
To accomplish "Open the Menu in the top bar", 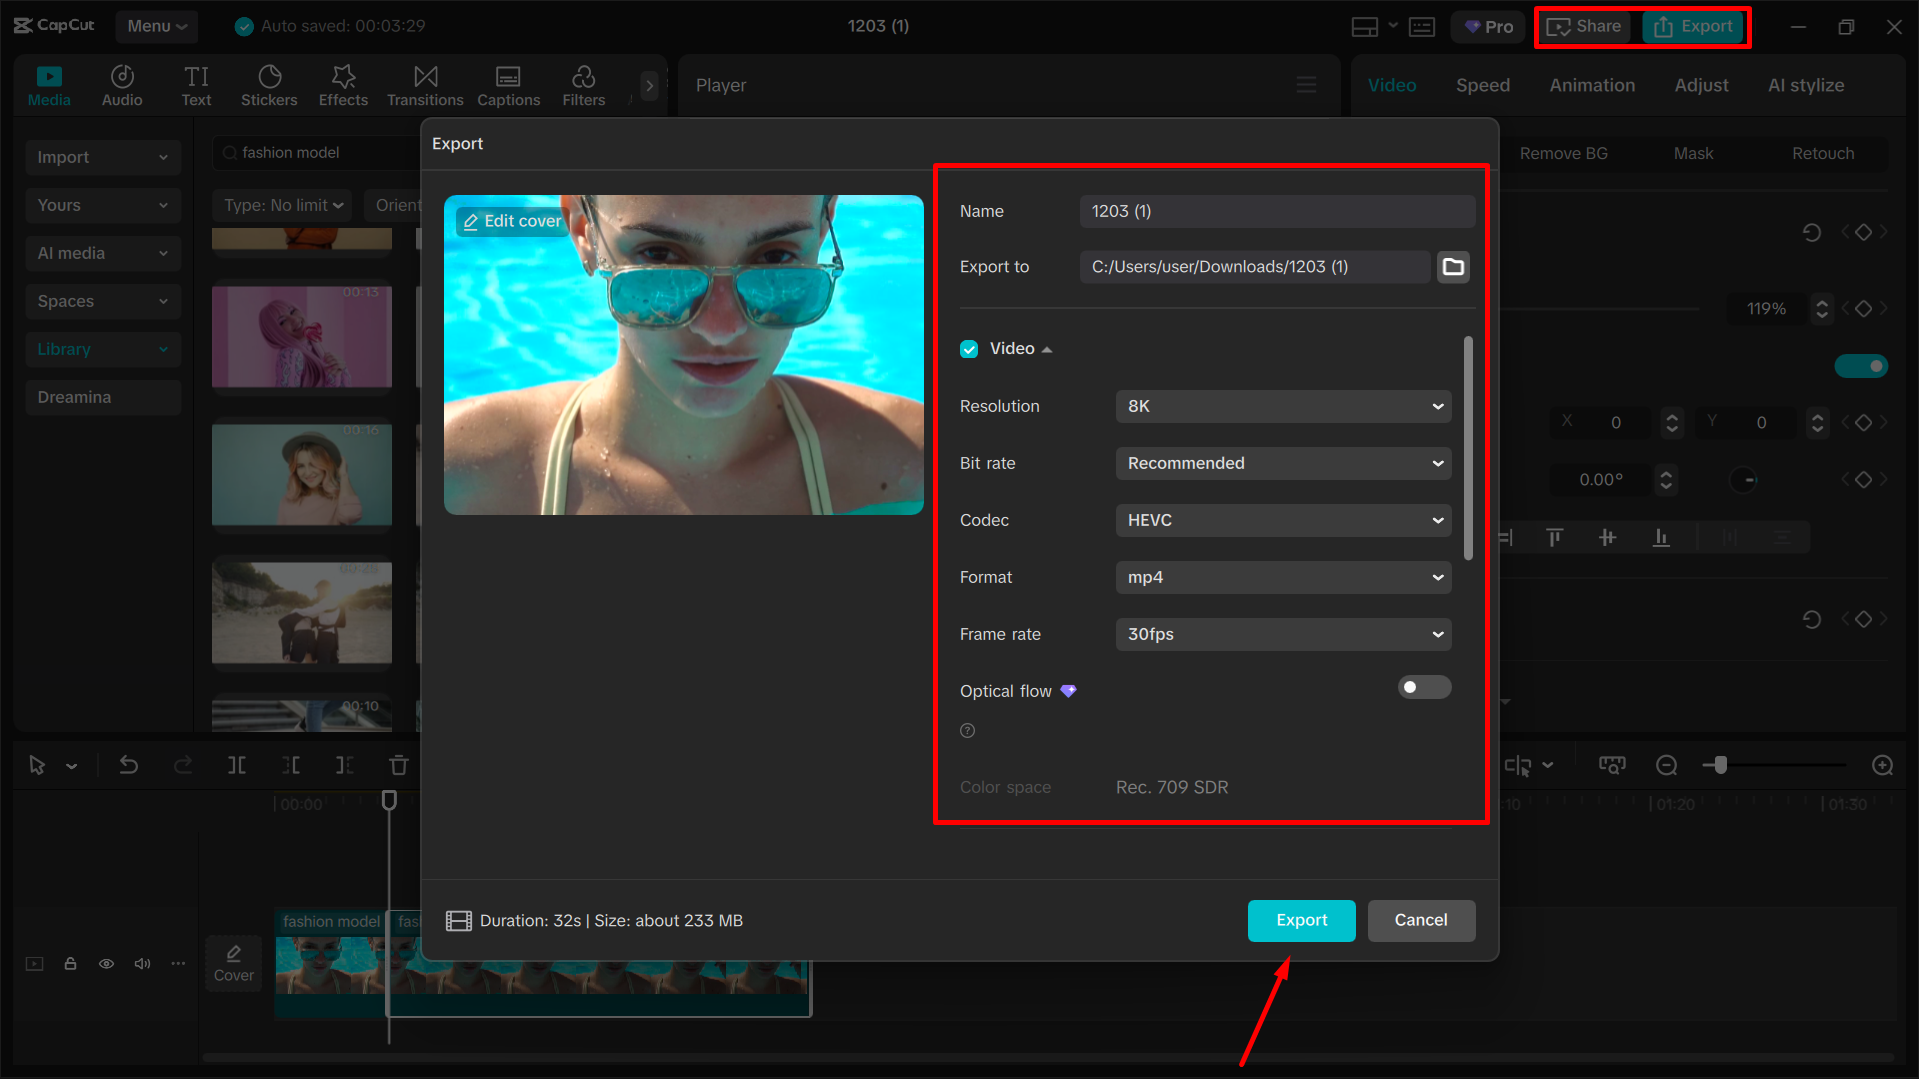I will (156, 26).
